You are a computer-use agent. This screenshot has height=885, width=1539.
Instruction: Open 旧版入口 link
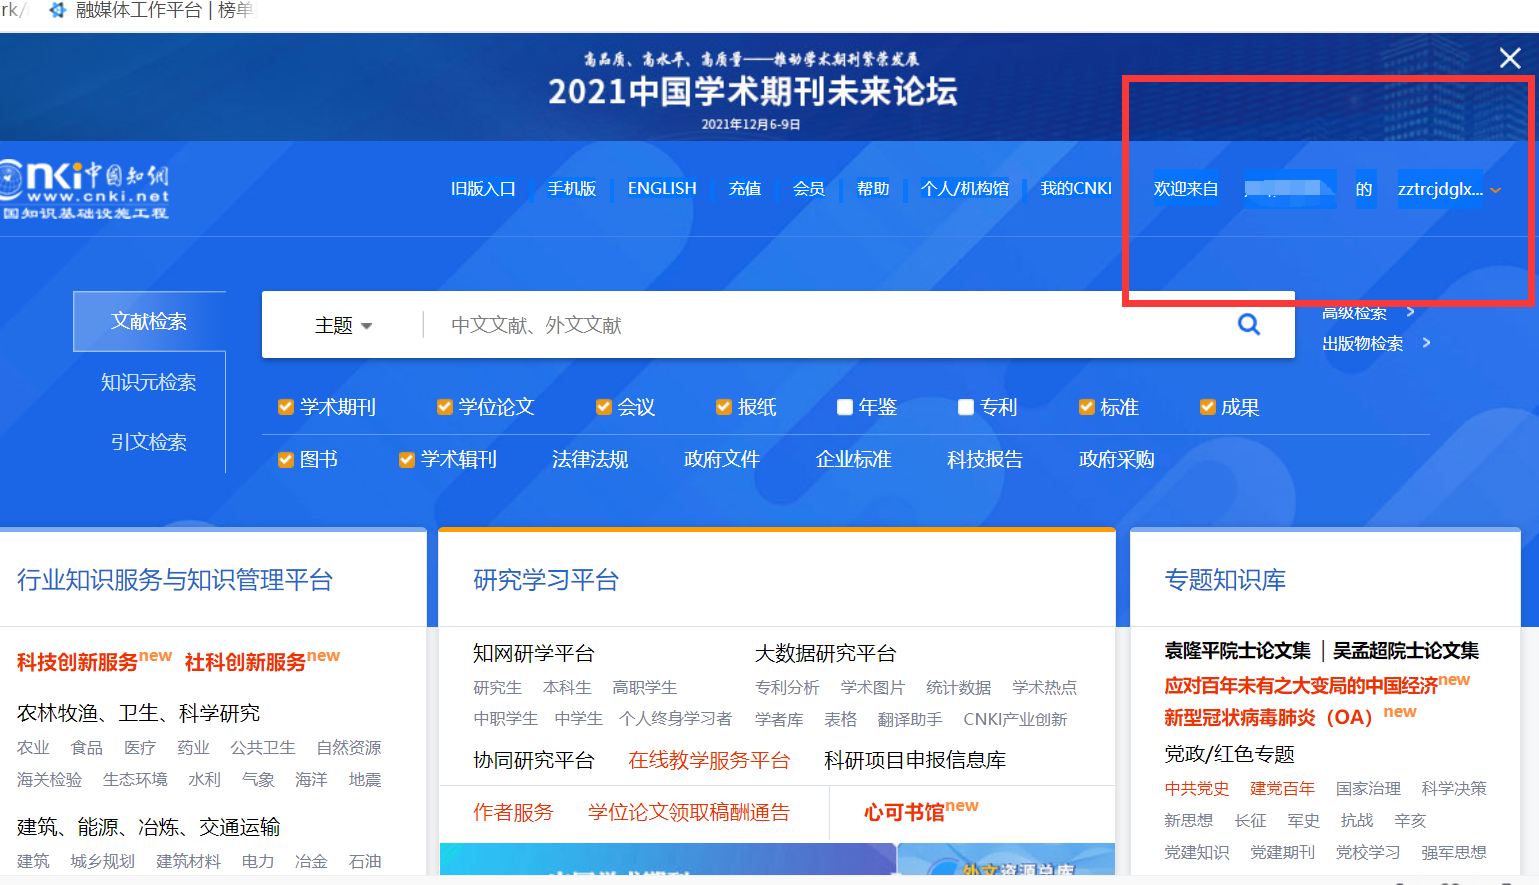pos(483,188)
